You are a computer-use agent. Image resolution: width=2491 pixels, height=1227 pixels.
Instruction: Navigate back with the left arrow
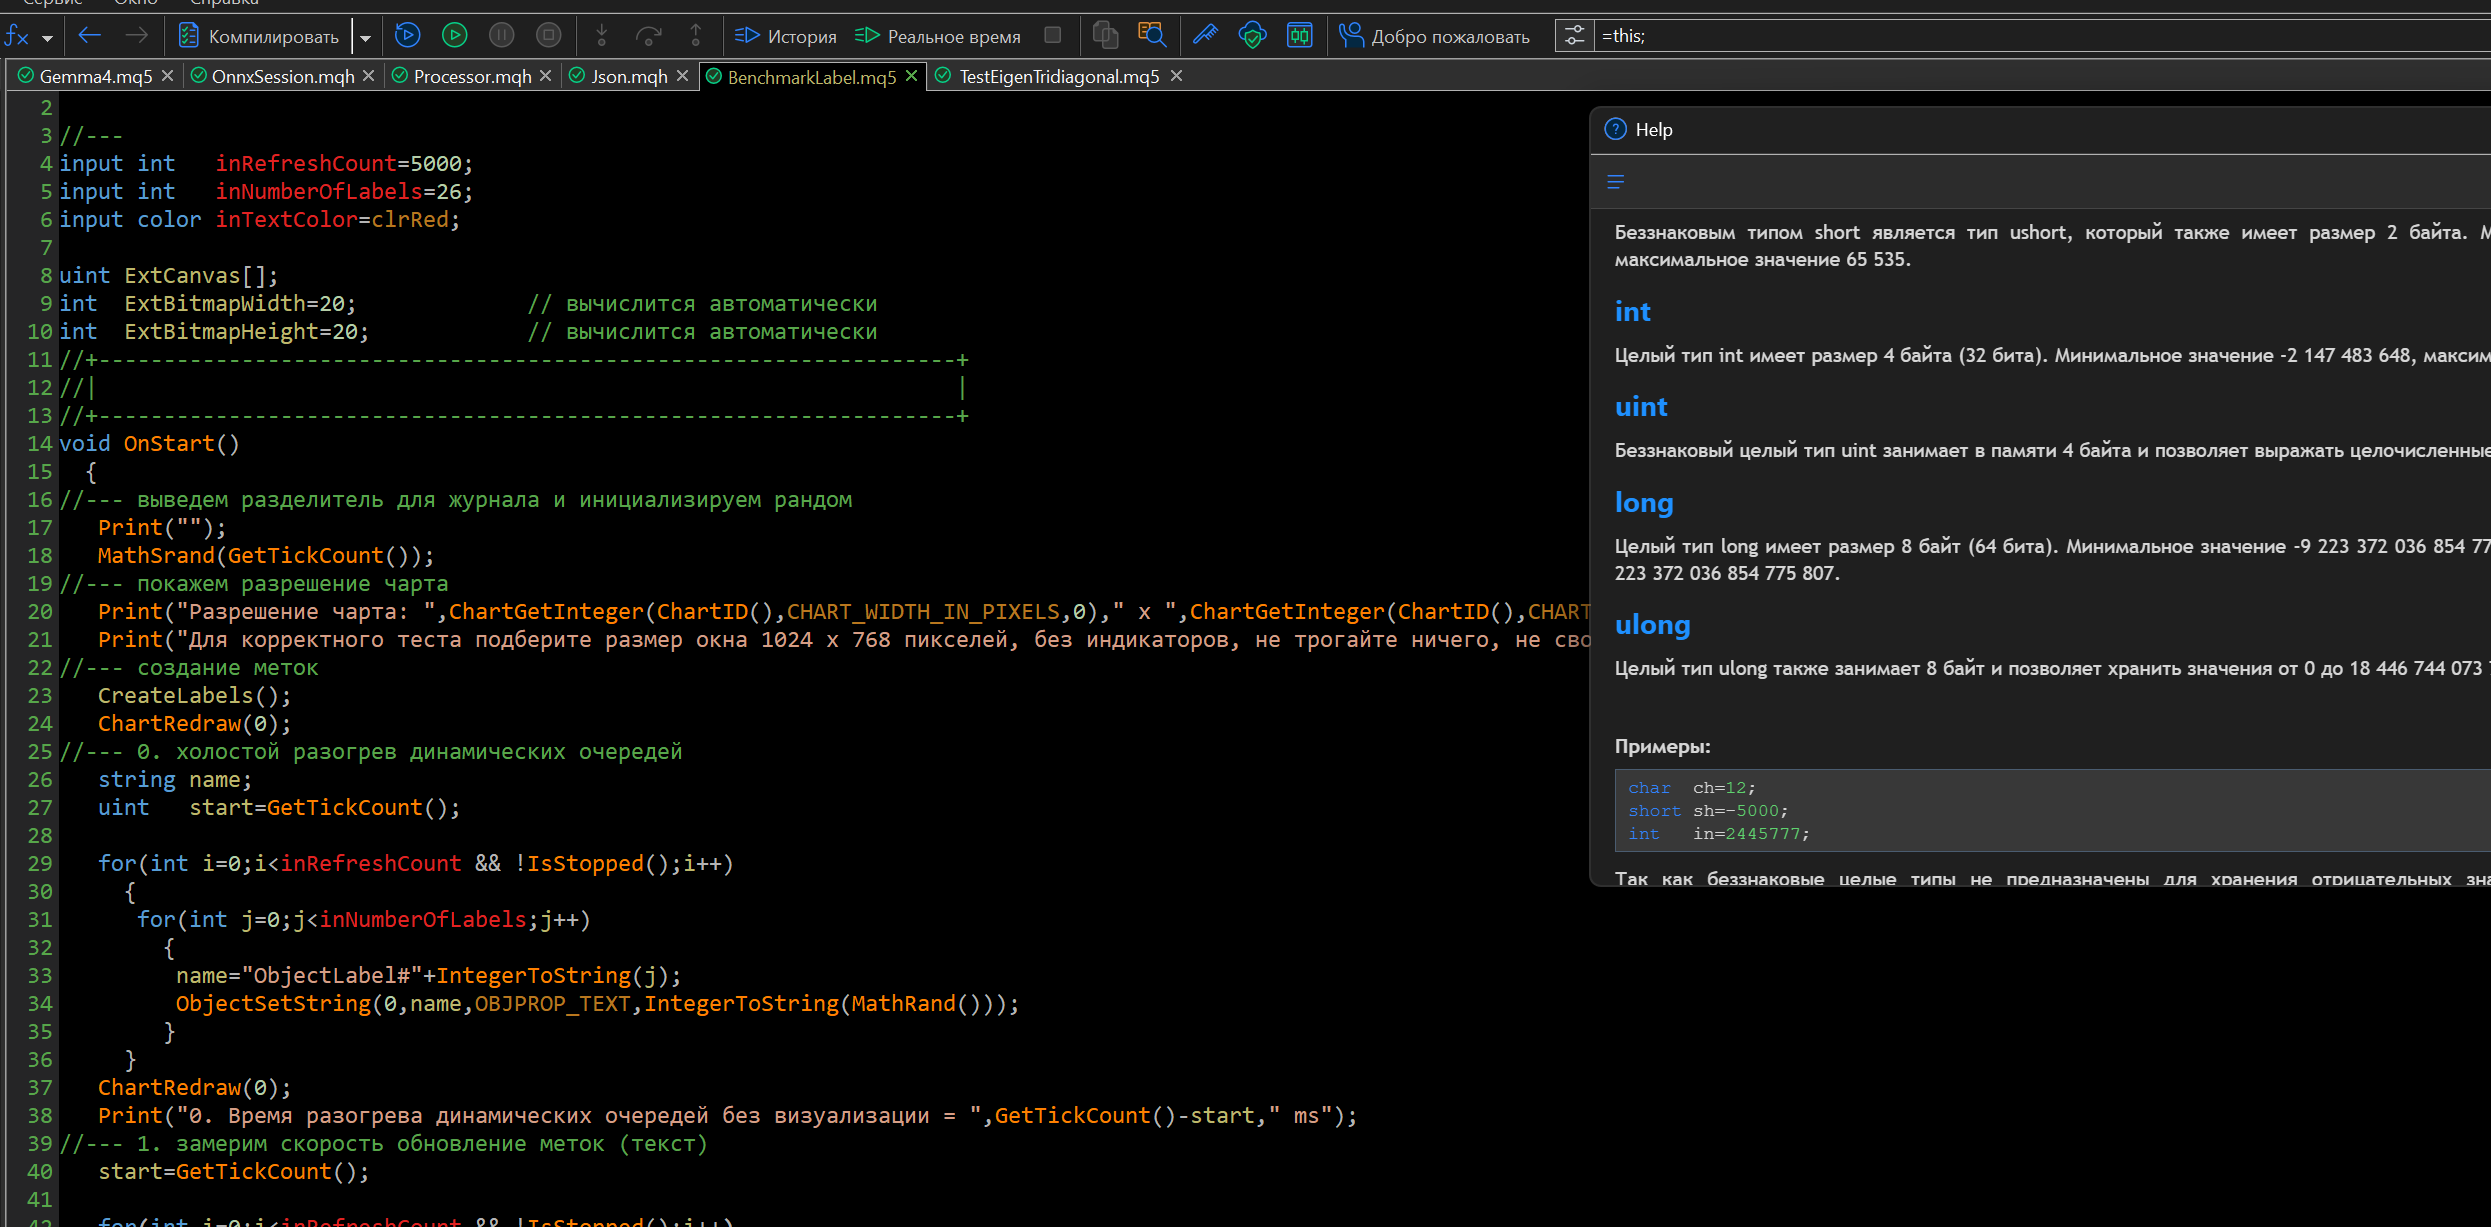tap(90, 36)
